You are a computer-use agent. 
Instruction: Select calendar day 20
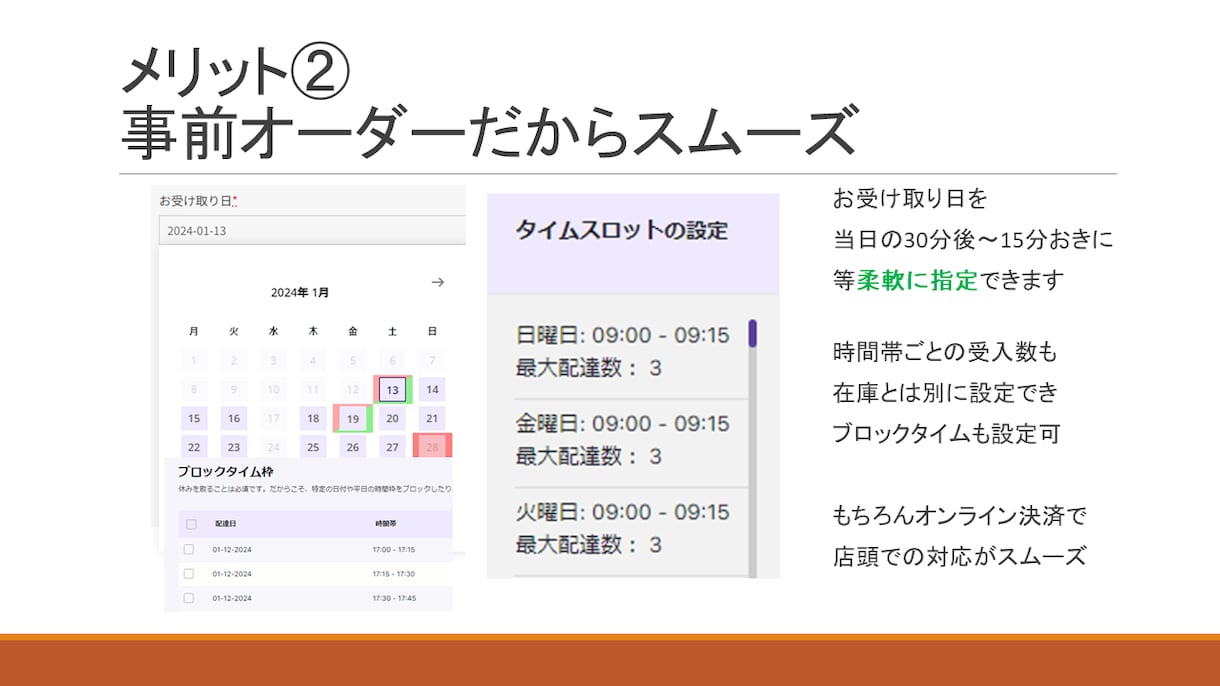coord(393,419)
